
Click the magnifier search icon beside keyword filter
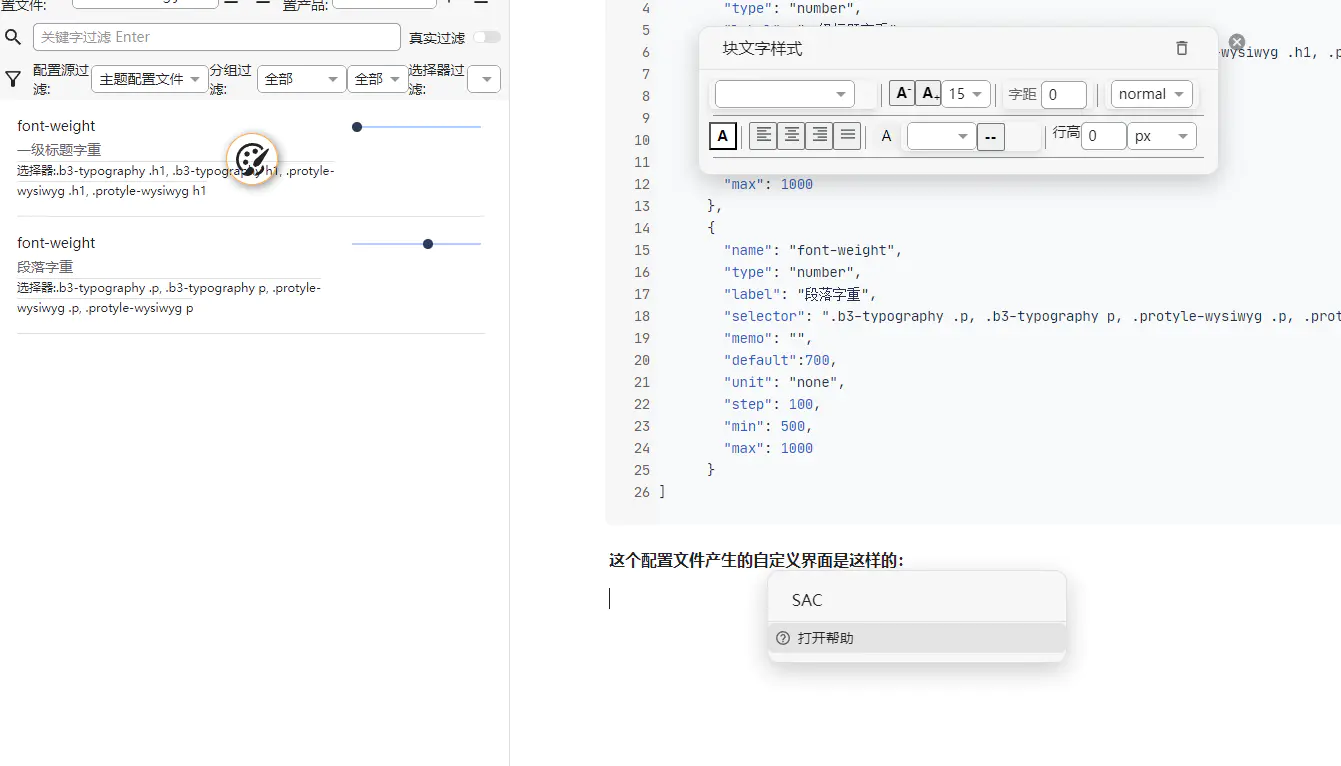click(13, 37)
